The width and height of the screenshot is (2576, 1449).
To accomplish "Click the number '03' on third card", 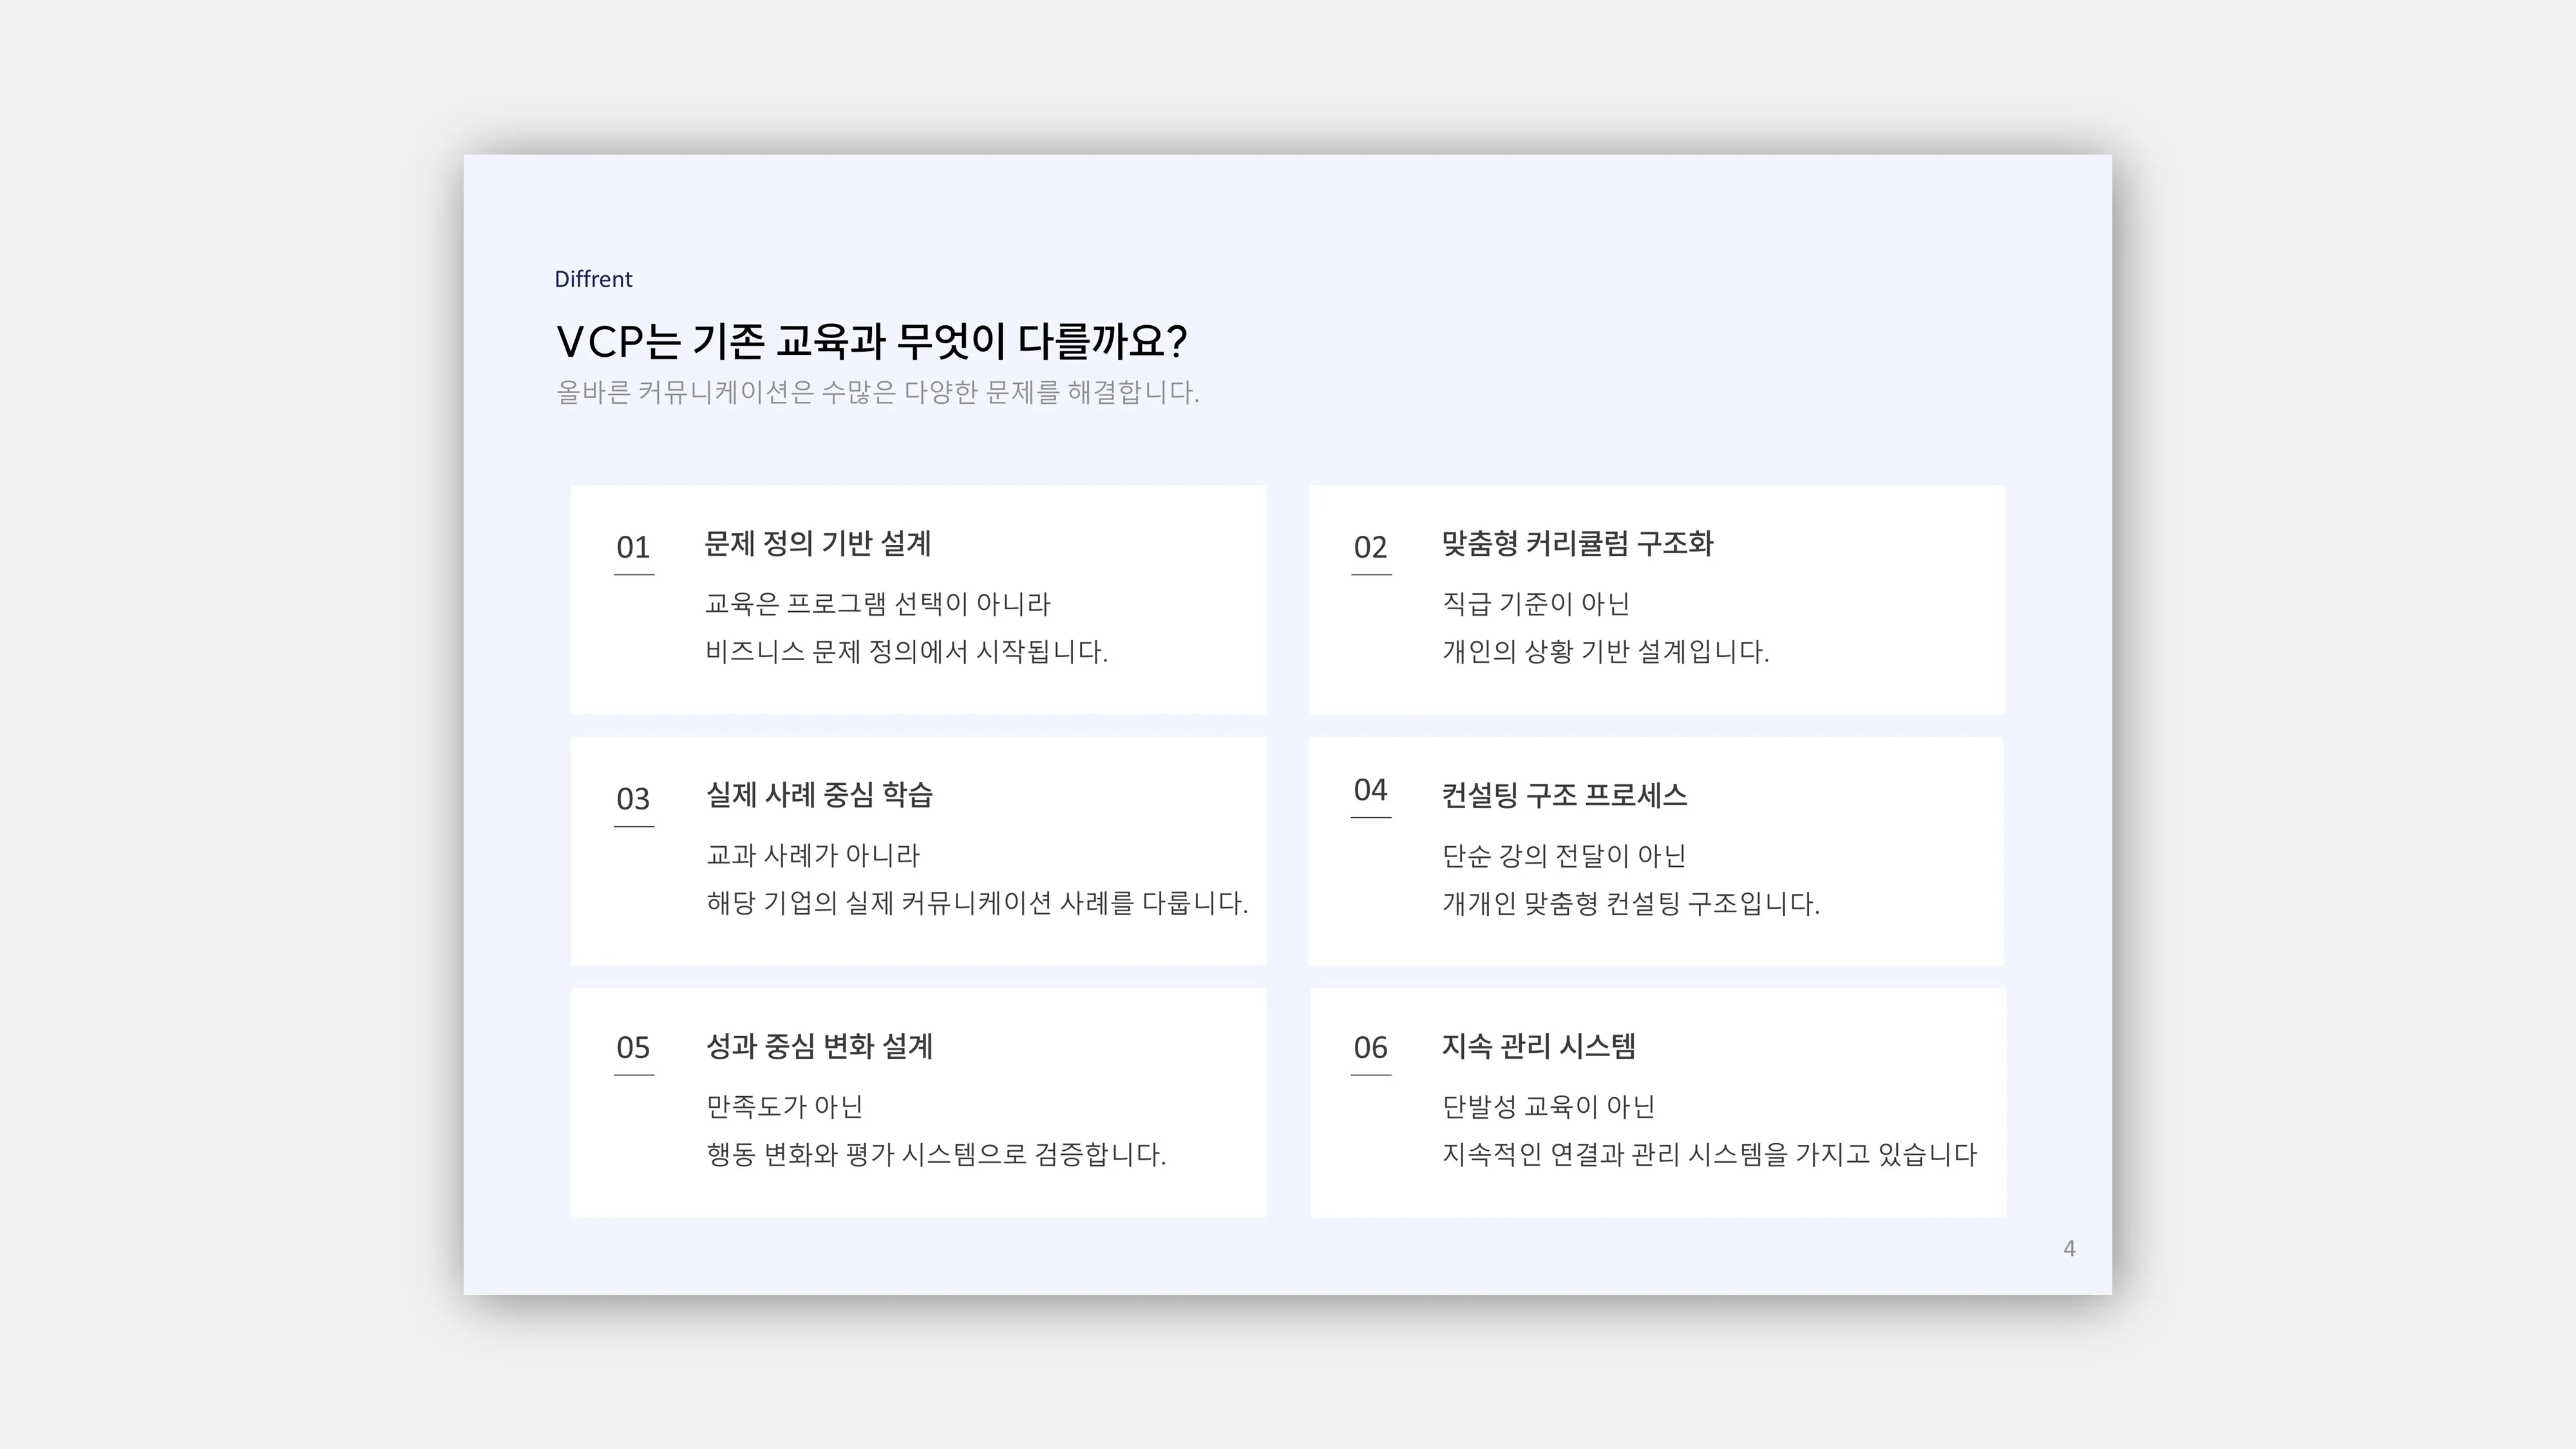I will [633, 799].
